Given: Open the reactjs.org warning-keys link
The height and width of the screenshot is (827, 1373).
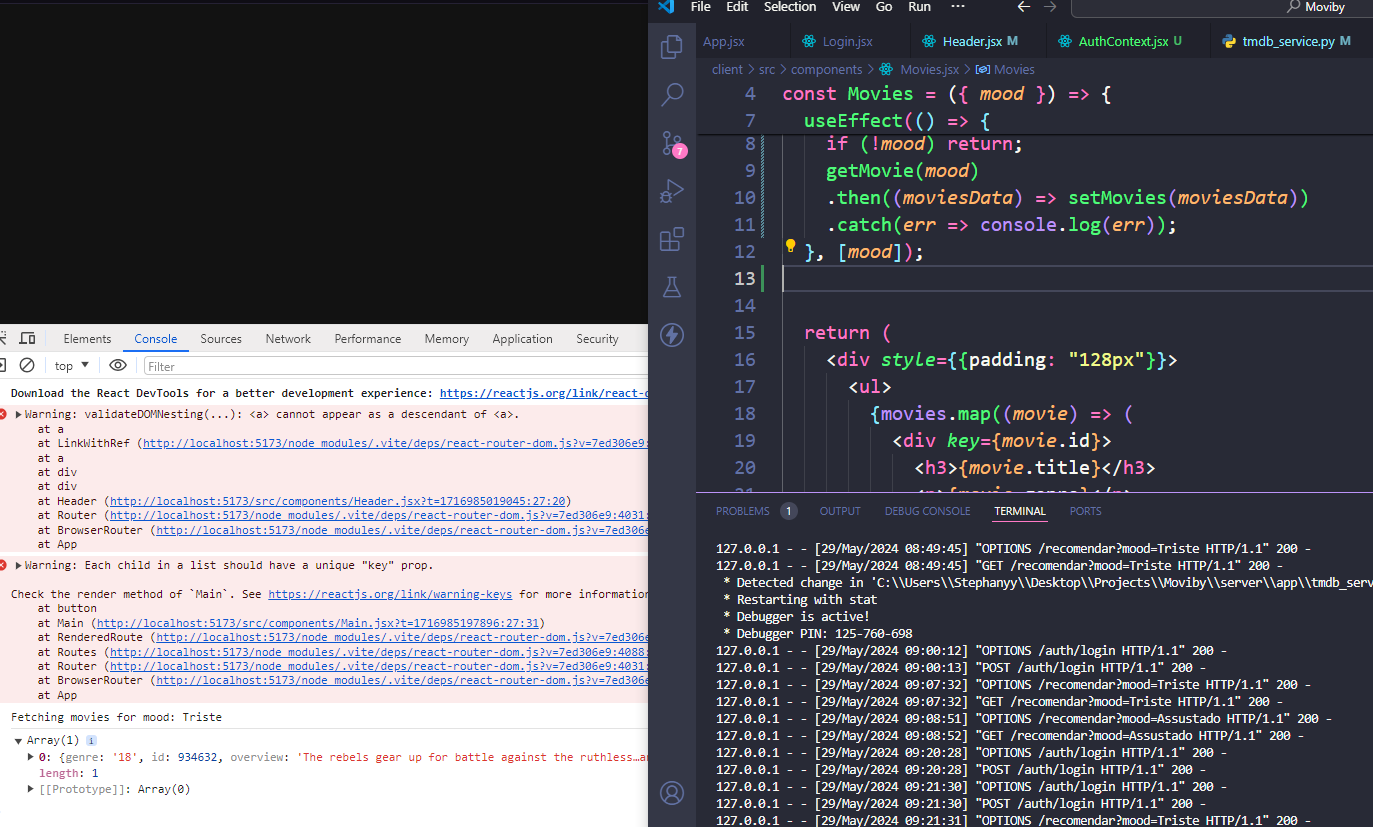Looking at the screenshot, I should tap(390, 594).
